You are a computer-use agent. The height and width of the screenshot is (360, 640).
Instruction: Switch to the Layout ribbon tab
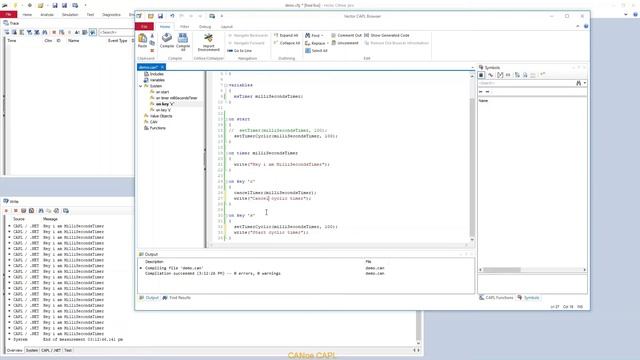pos(227,27)
